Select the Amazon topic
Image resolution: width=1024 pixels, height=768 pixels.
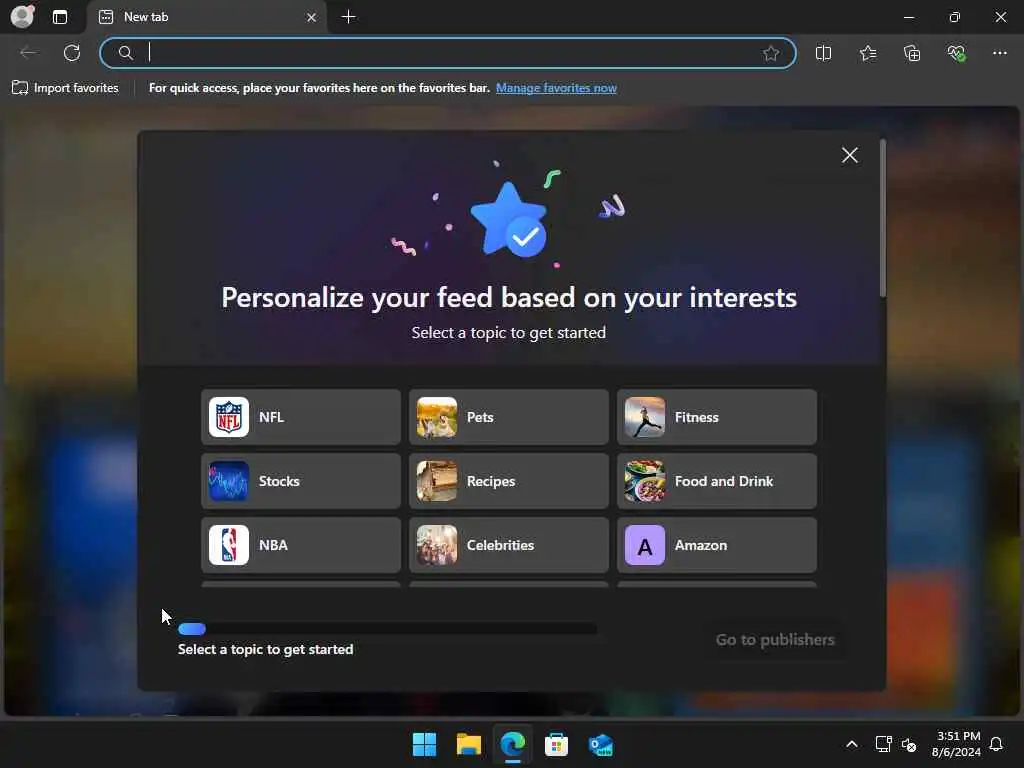pos(717,545)
